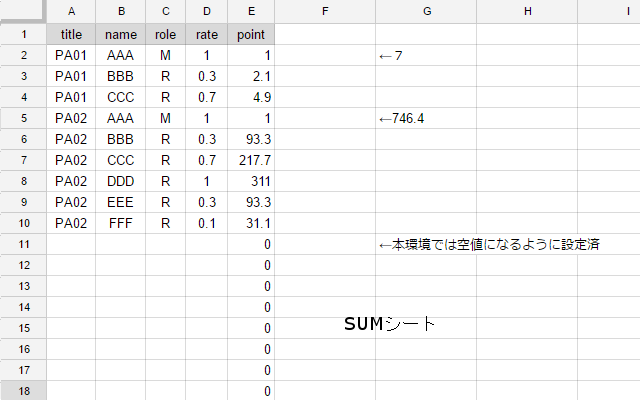Viewport: 640px width, 400px height.
Task: Click the SUMシート label text
Action: [x=390, y=324]
